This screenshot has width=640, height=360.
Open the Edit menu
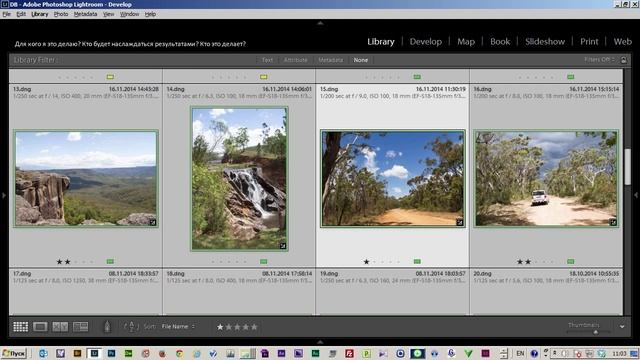coord(21,14)
